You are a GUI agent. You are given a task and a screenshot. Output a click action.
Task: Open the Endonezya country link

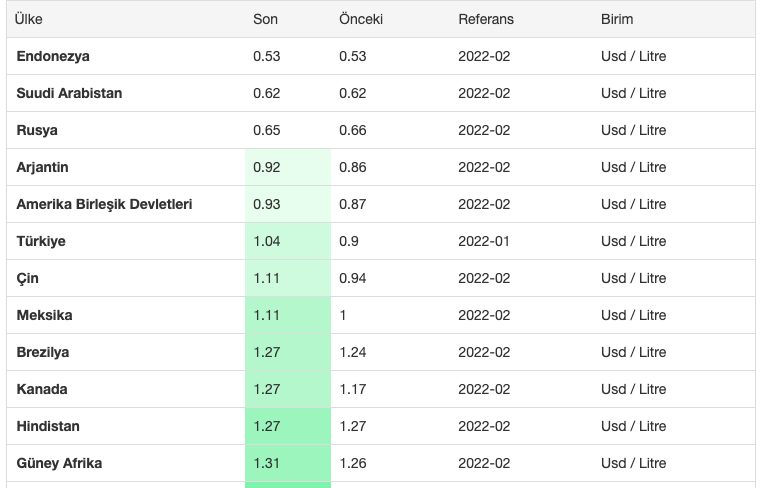53,56
